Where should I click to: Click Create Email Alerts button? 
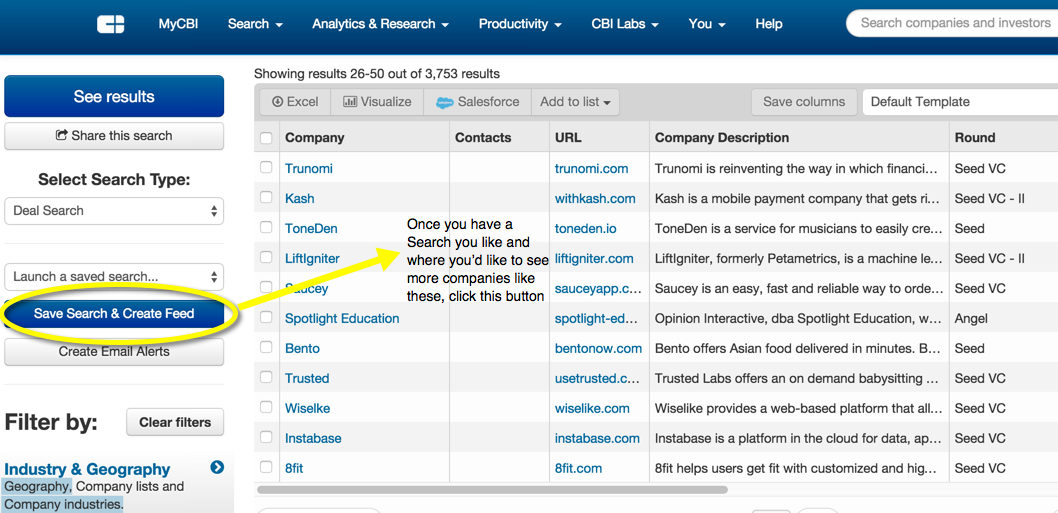coord(114,352)
